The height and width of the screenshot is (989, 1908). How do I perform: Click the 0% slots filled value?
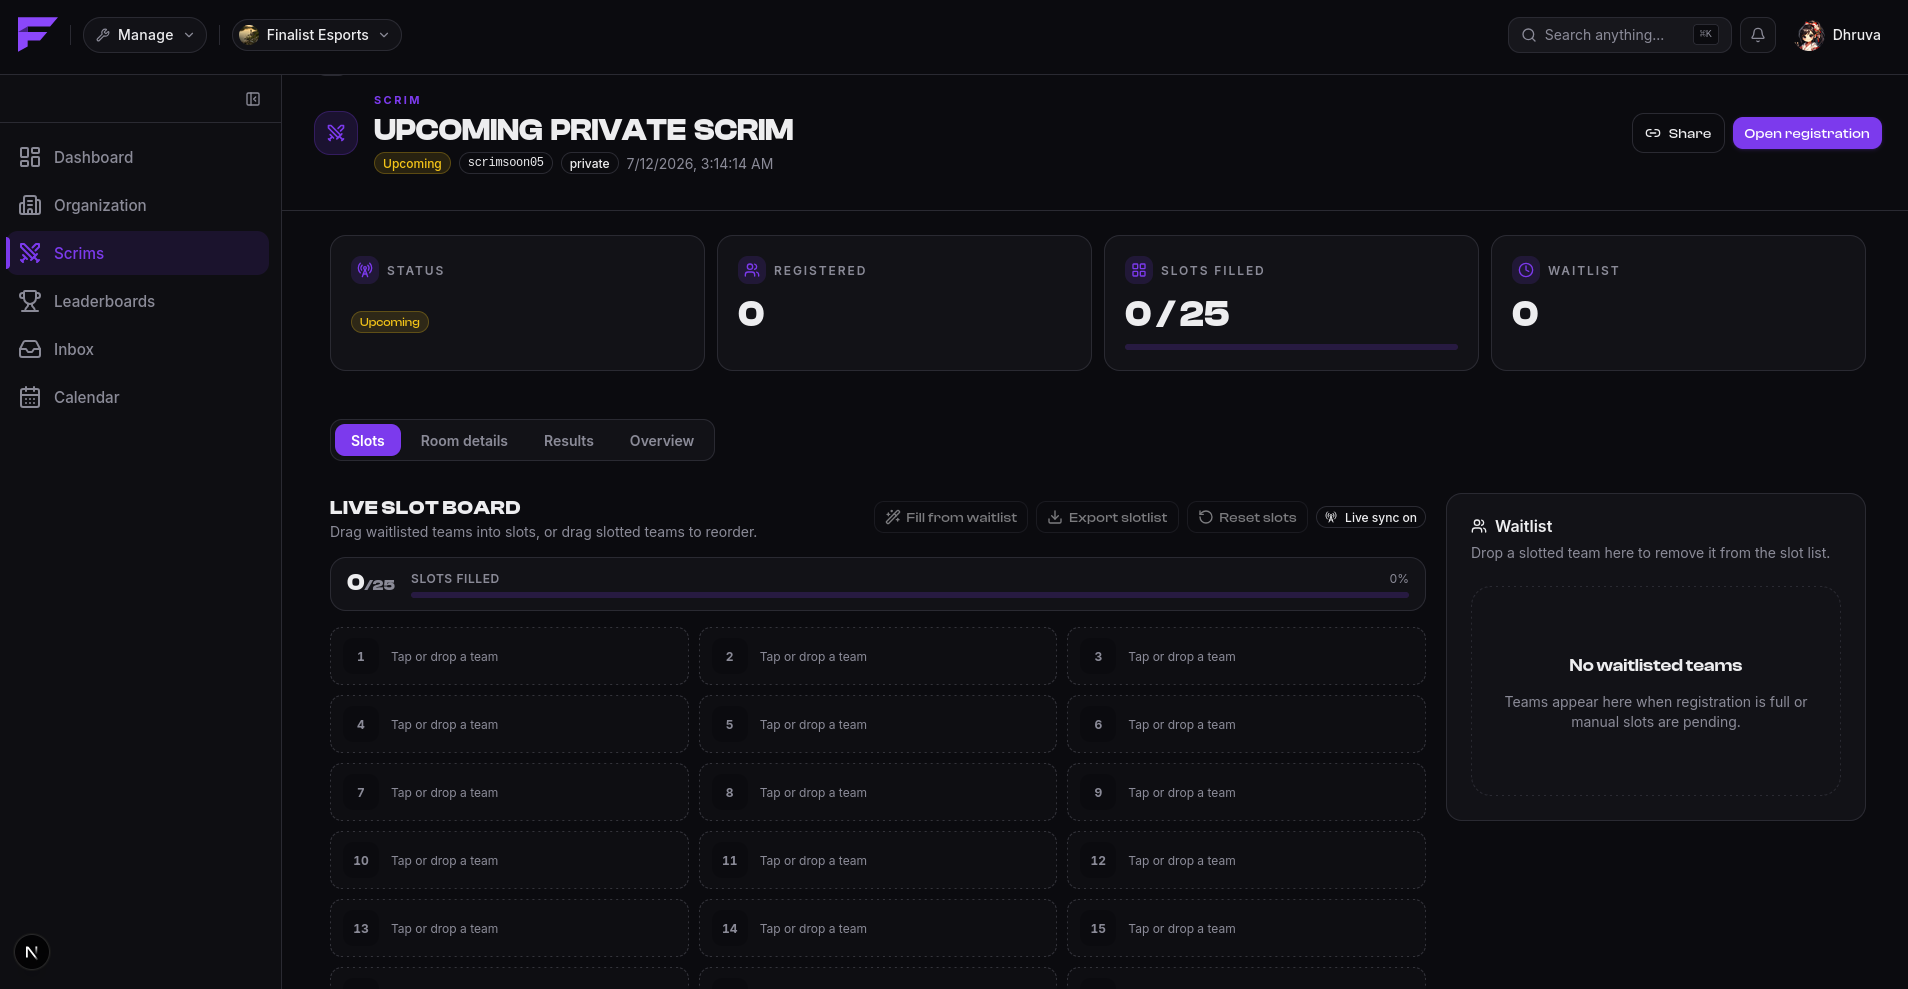pyautogui.click(x=1399, y=579)
